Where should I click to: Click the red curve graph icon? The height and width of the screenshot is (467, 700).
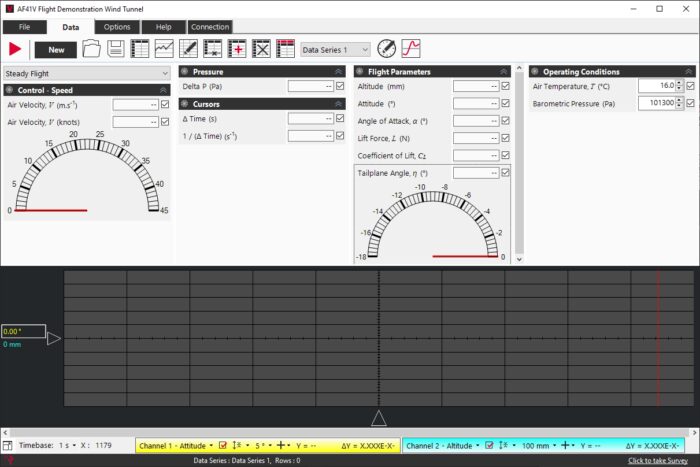point(411,49)
